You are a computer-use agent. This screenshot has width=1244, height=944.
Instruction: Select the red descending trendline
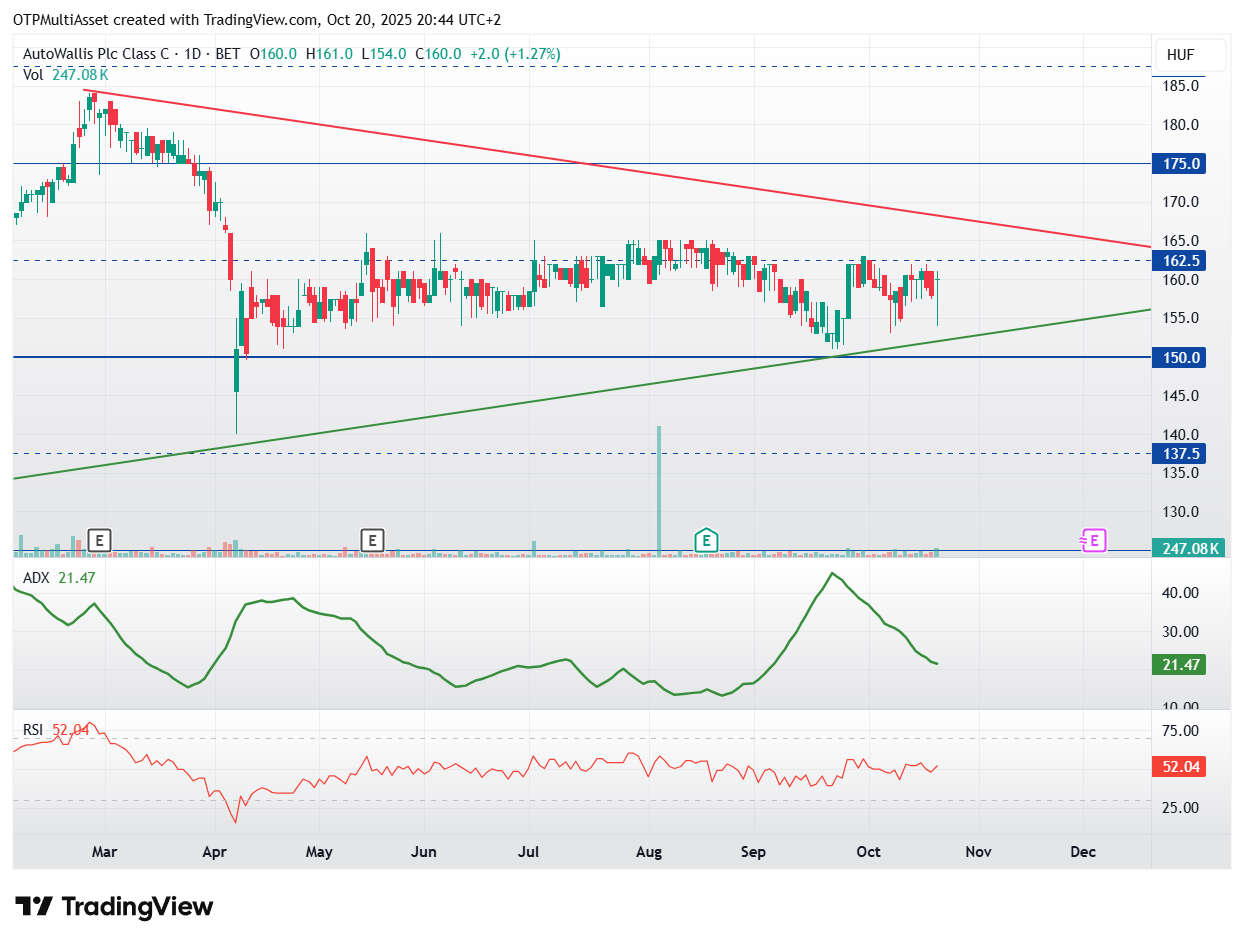pos(600,166)
